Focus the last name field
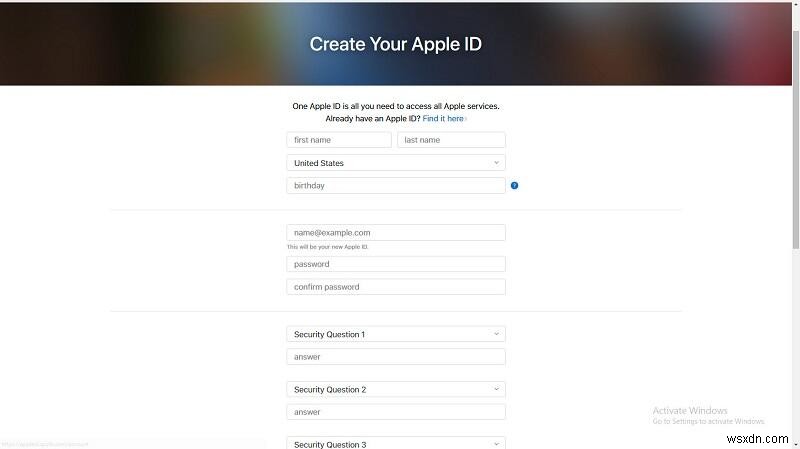800x449 pixels. 451,140
